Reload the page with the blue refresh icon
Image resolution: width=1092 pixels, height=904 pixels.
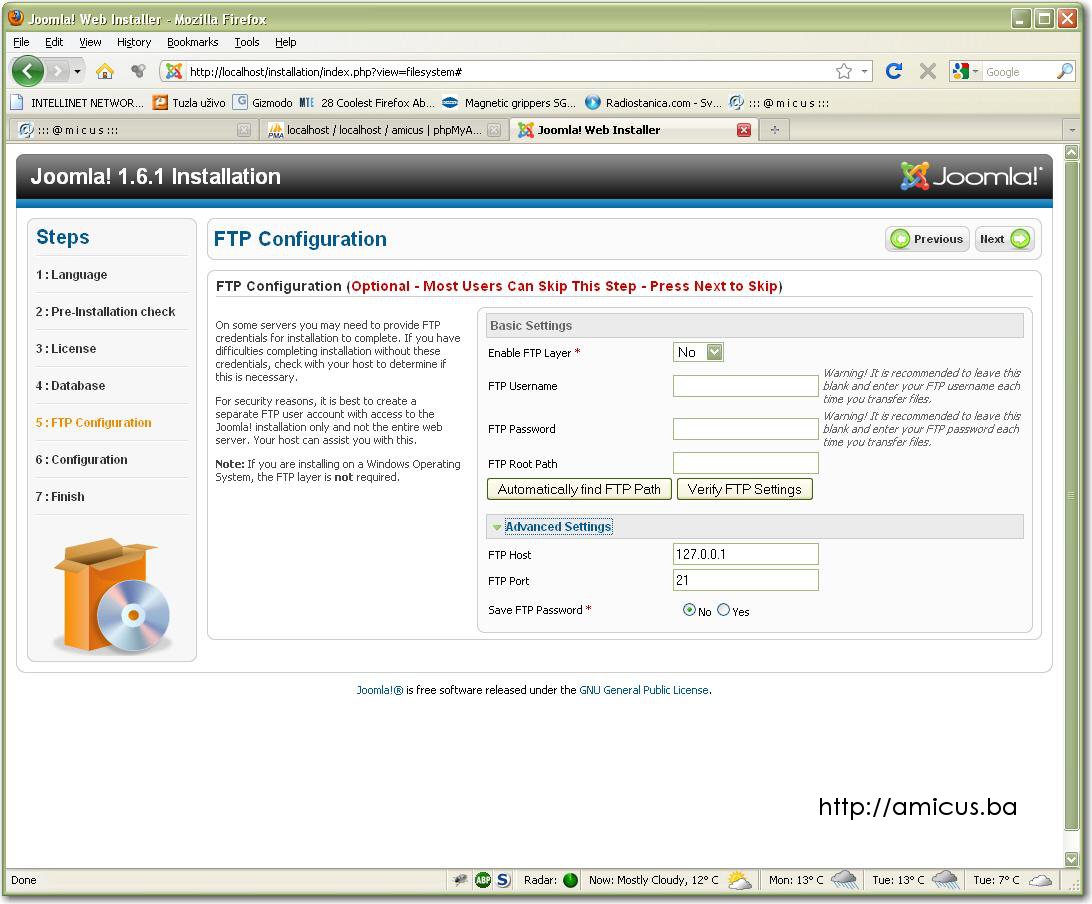pos(894,71)
